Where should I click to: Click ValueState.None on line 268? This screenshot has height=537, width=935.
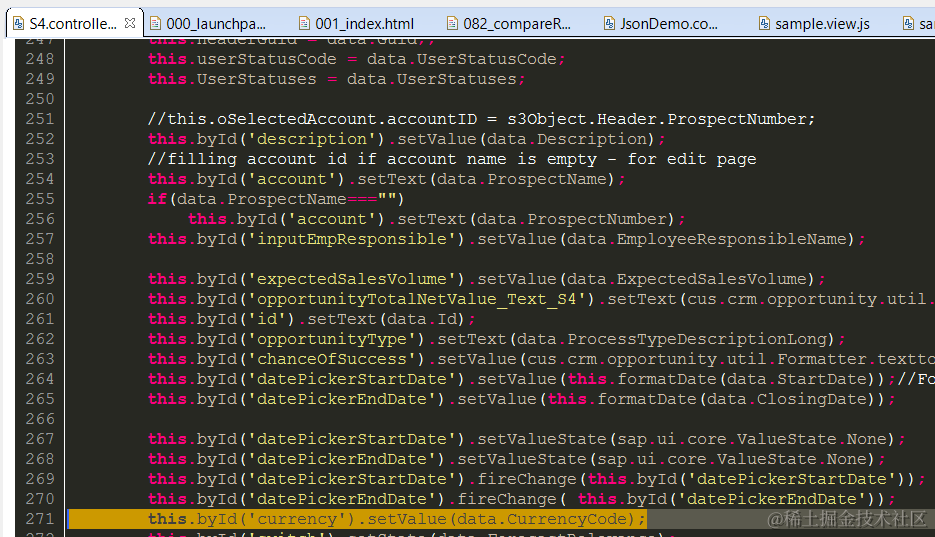coord(791,459)
